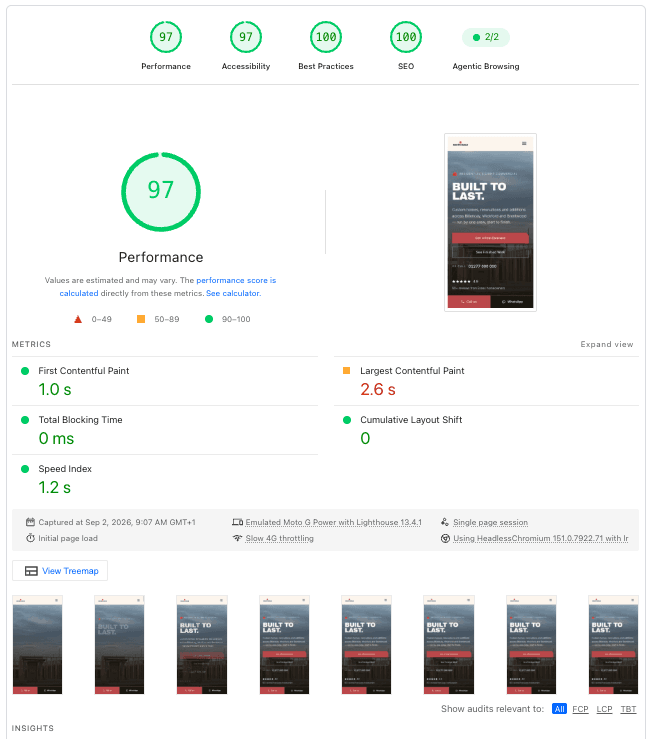Click the METRICS section heading
This screenshot has height=739, width=652.
[31, 345]
